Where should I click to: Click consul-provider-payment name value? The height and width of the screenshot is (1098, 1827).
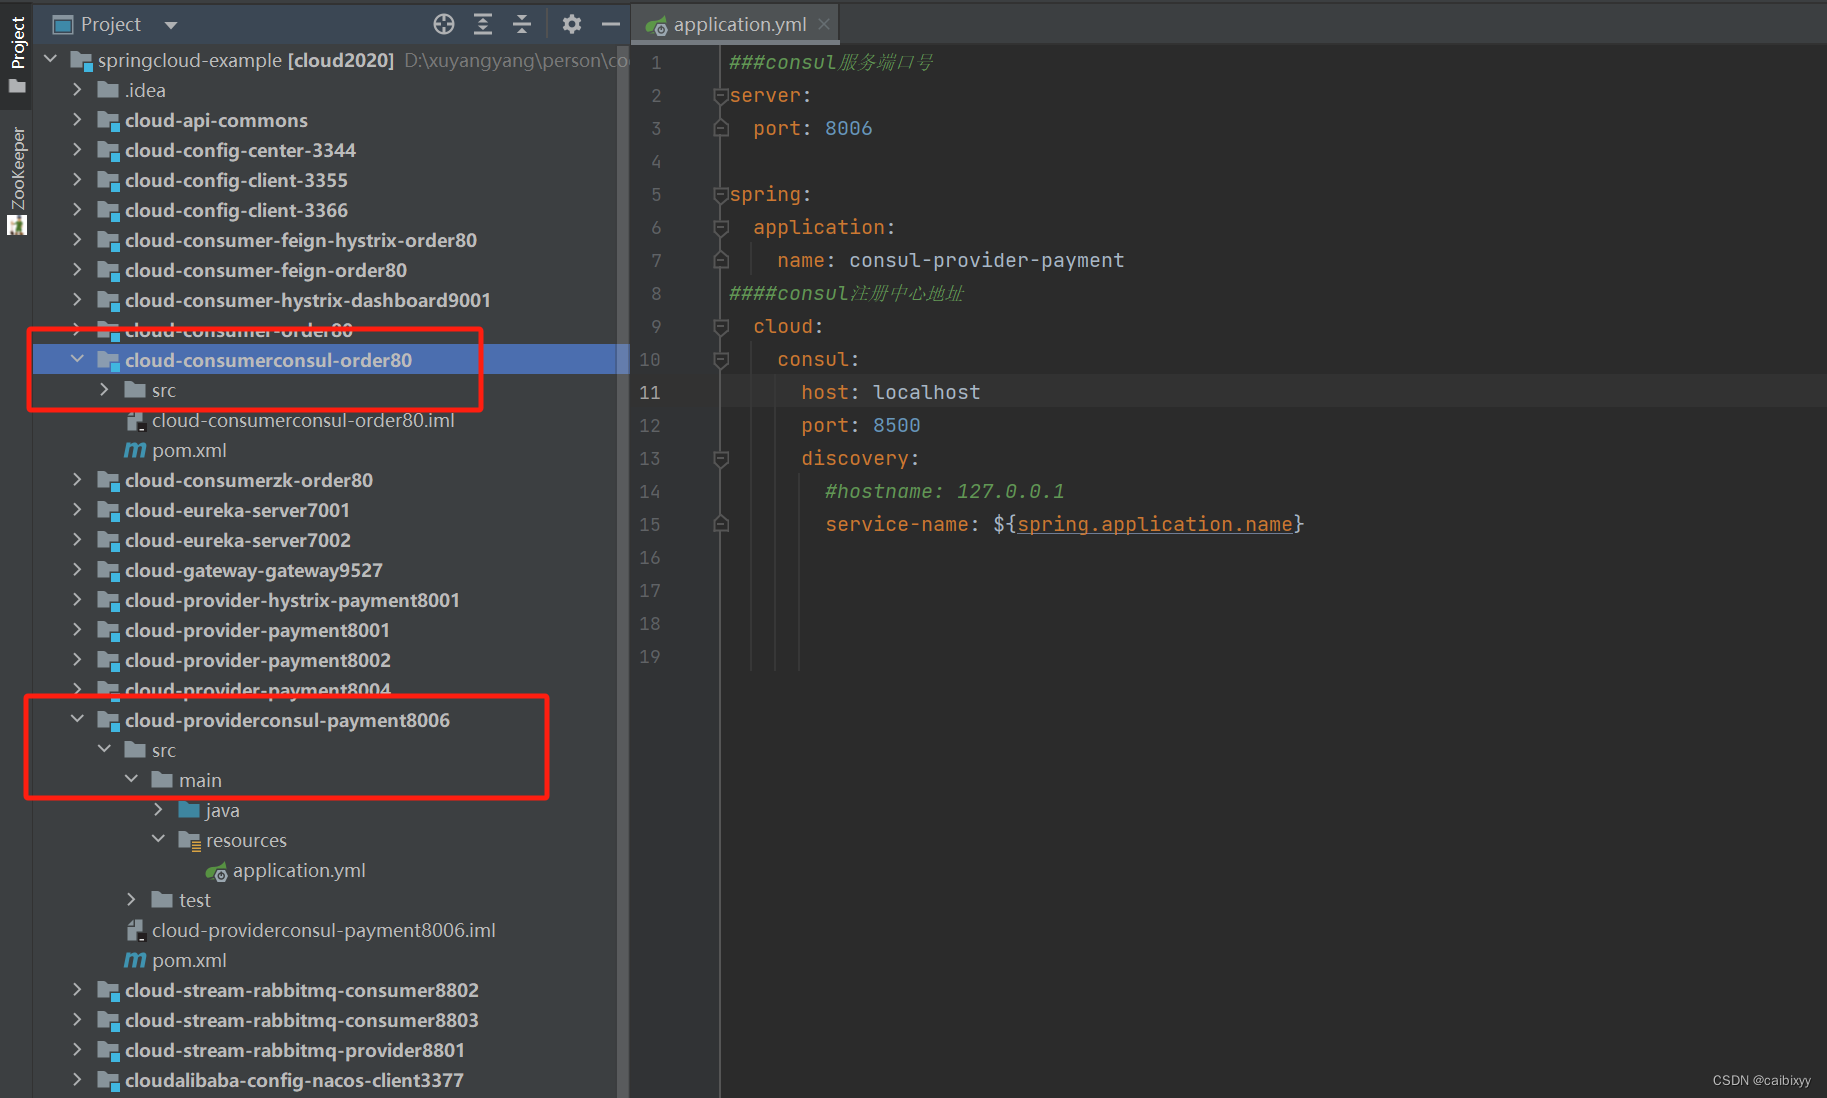987,260
